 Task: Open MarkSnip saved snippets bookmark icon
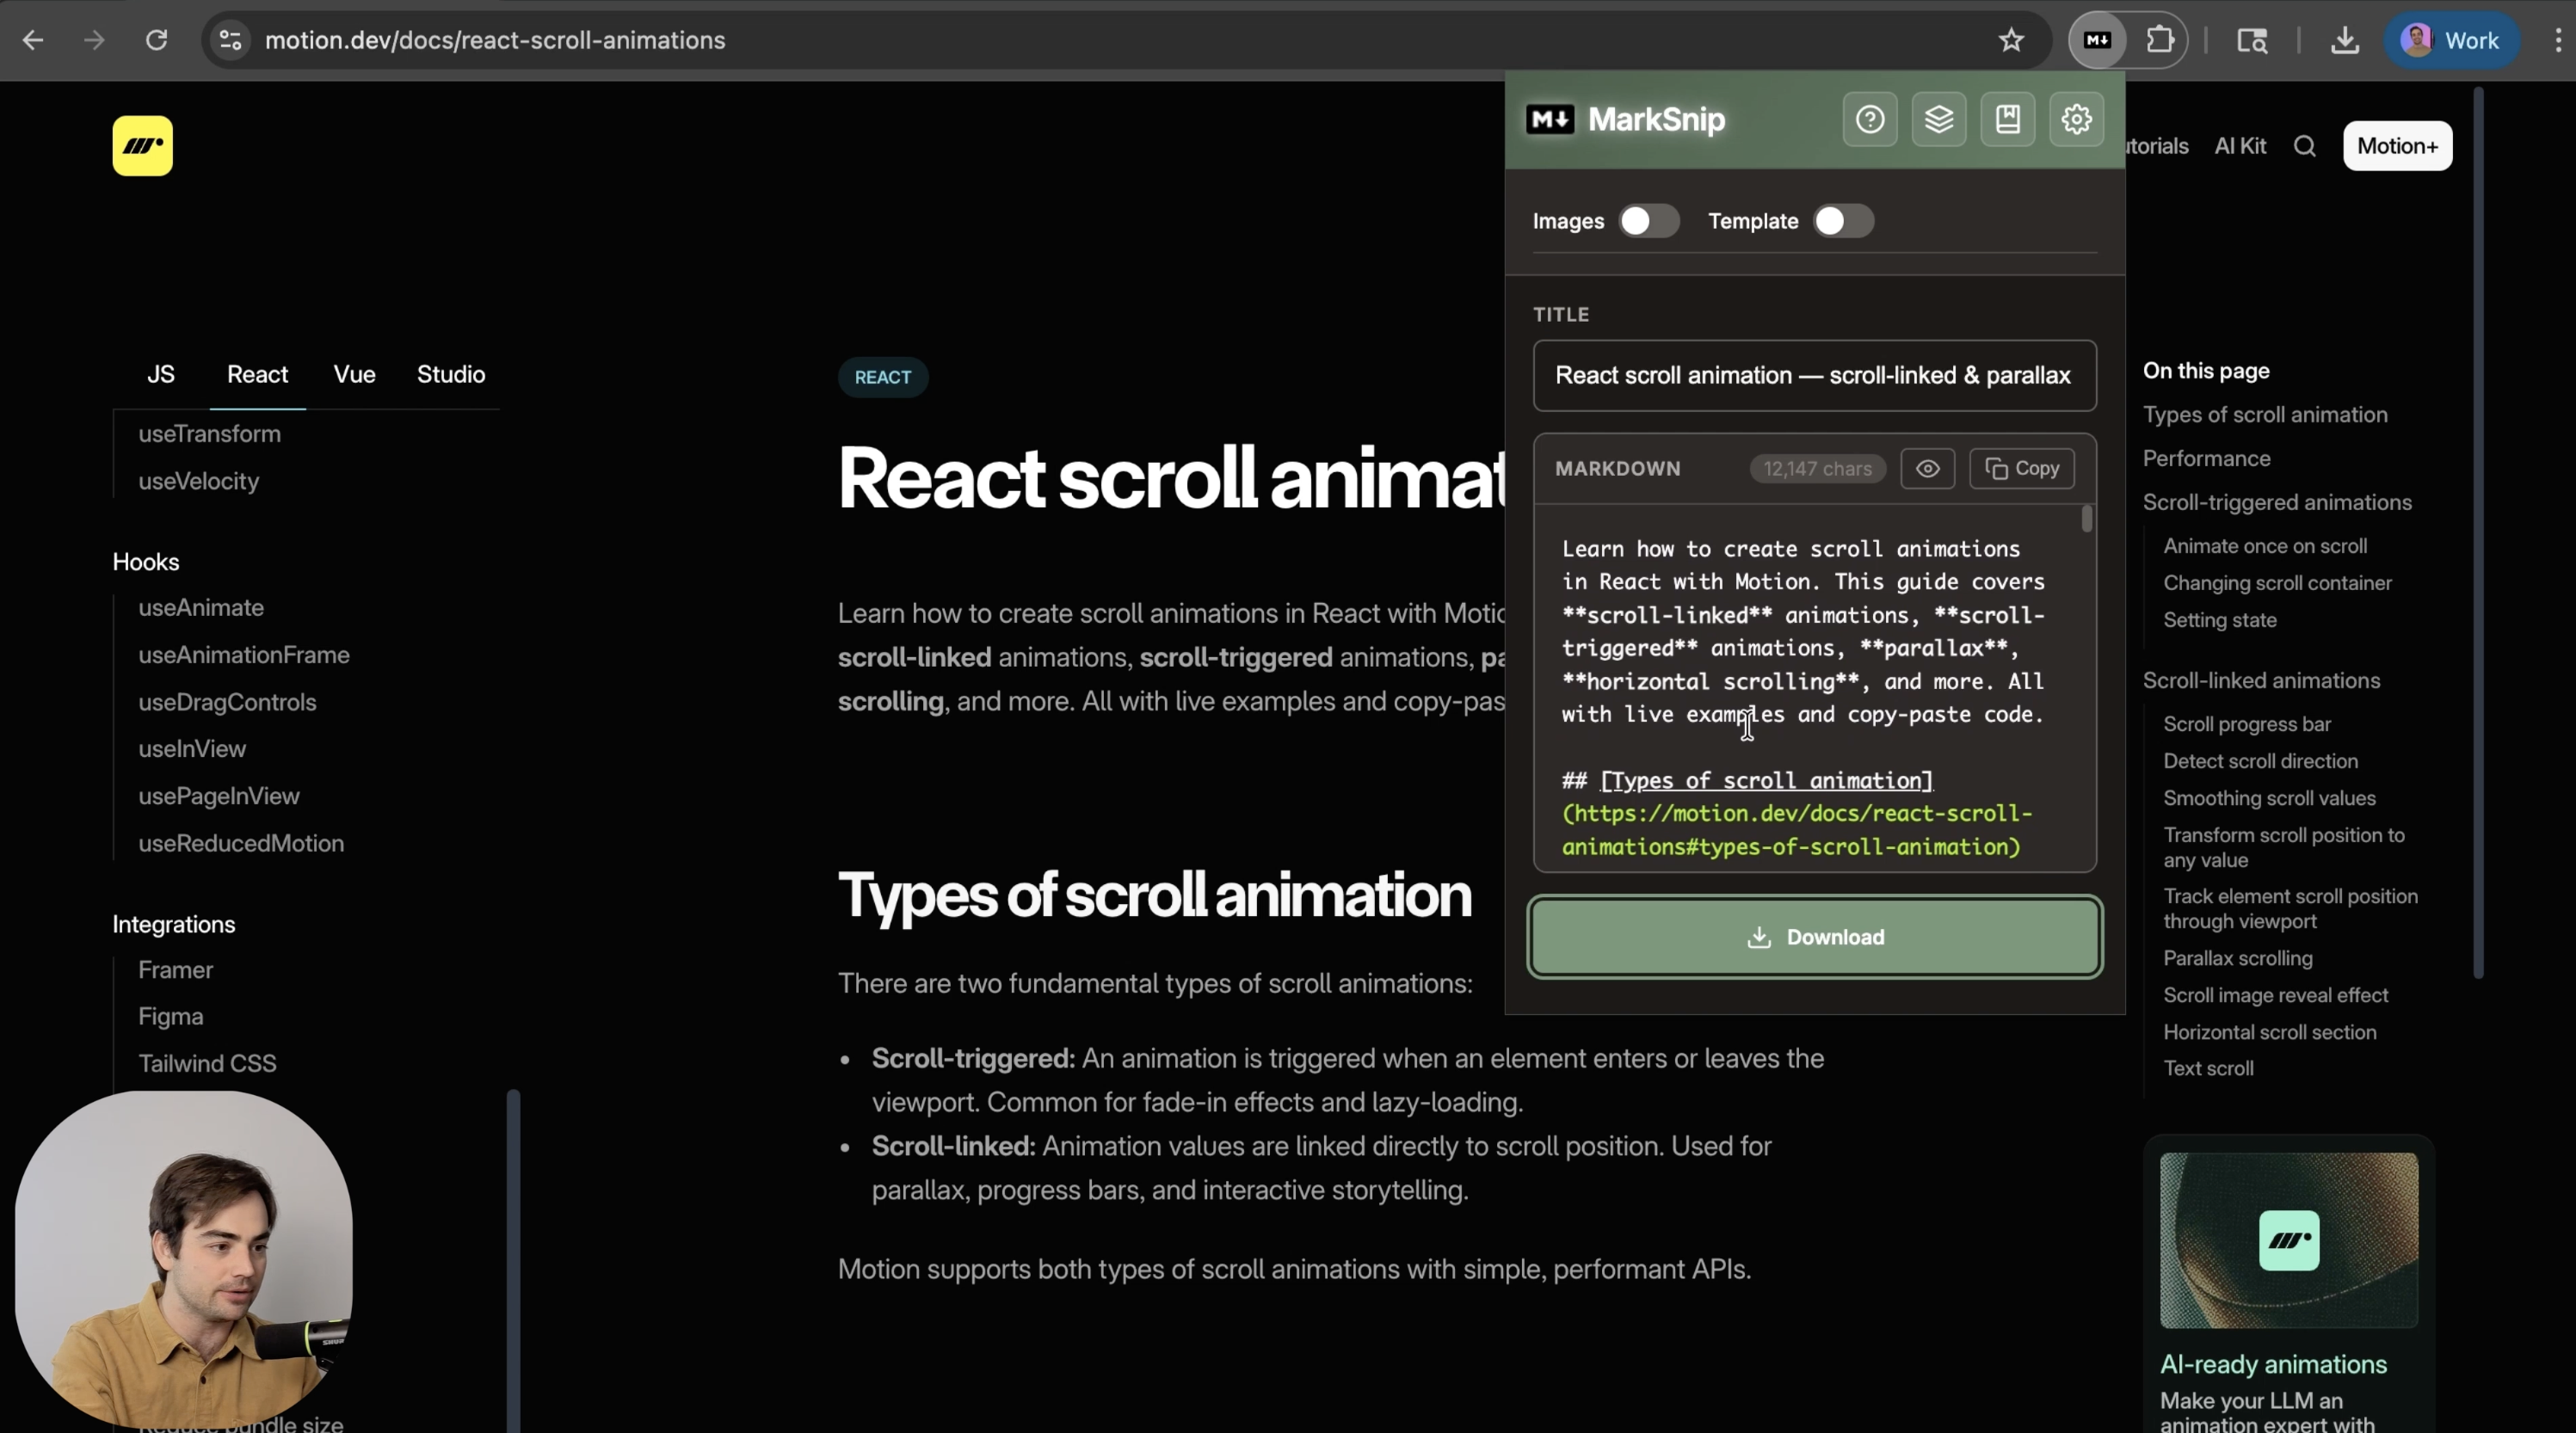click(2007, 119)
